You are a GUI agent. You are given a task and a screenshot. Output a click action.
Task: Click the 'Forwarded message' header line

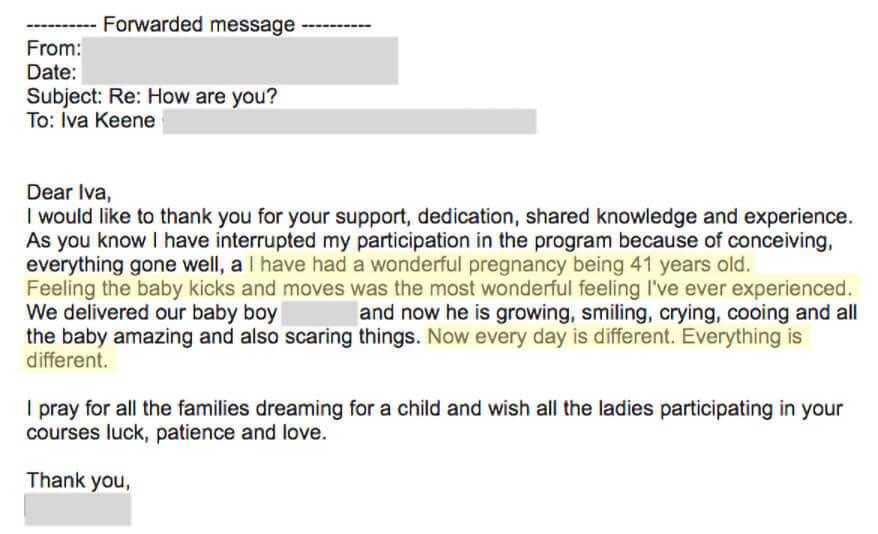pos(199,25)
